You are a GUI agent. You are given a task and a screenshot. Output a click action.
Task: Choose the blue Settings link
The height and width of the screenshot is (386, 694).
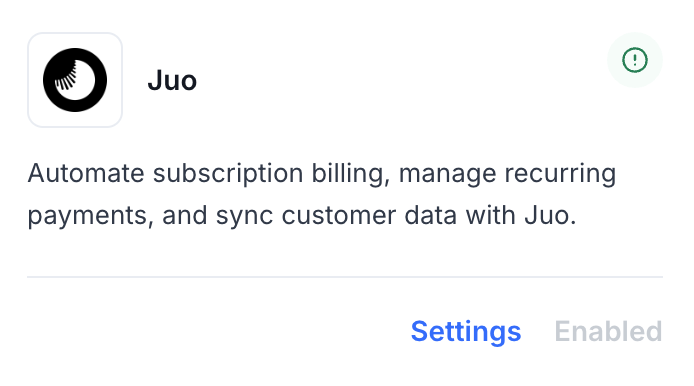[466, 332]
